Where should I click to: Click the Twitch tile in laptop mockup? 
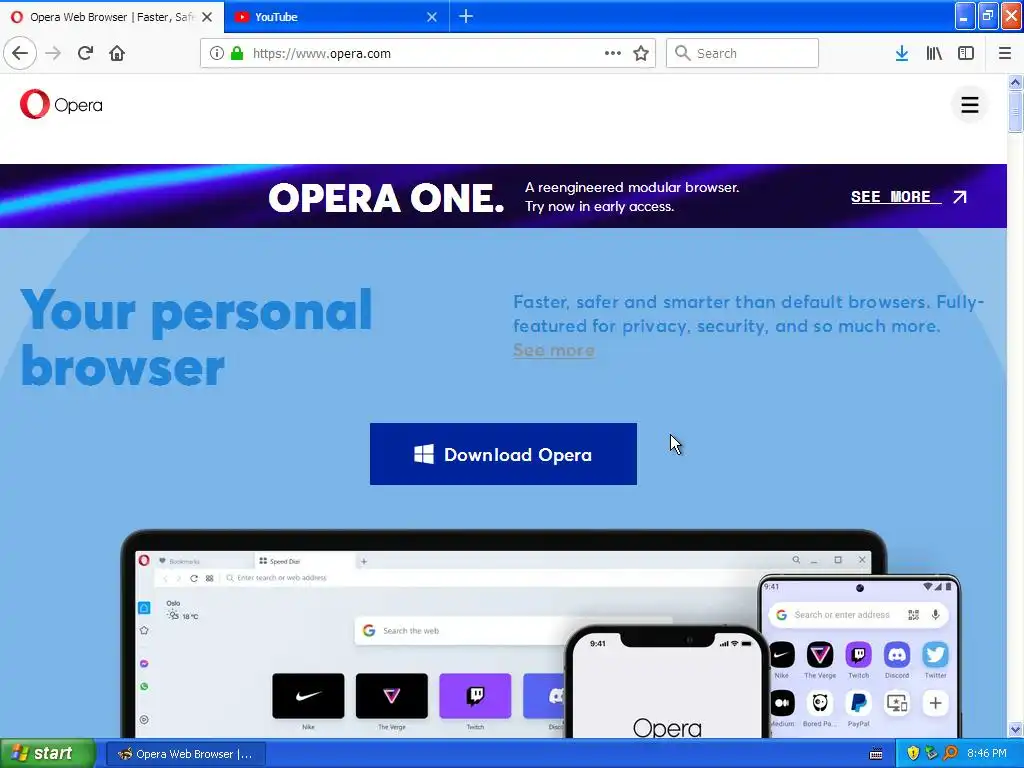[x=475, y=696]
